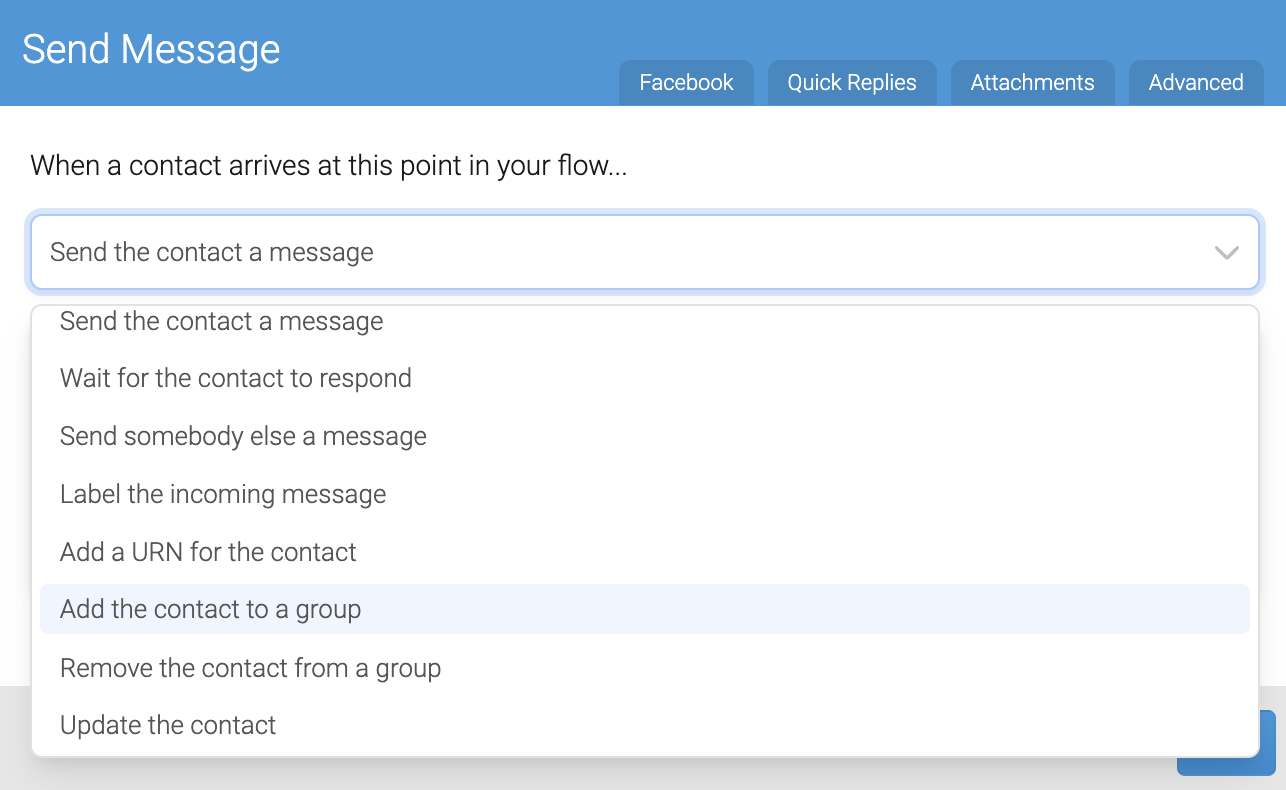Choose 'Send the contact a message' in the list

(644, 322)
